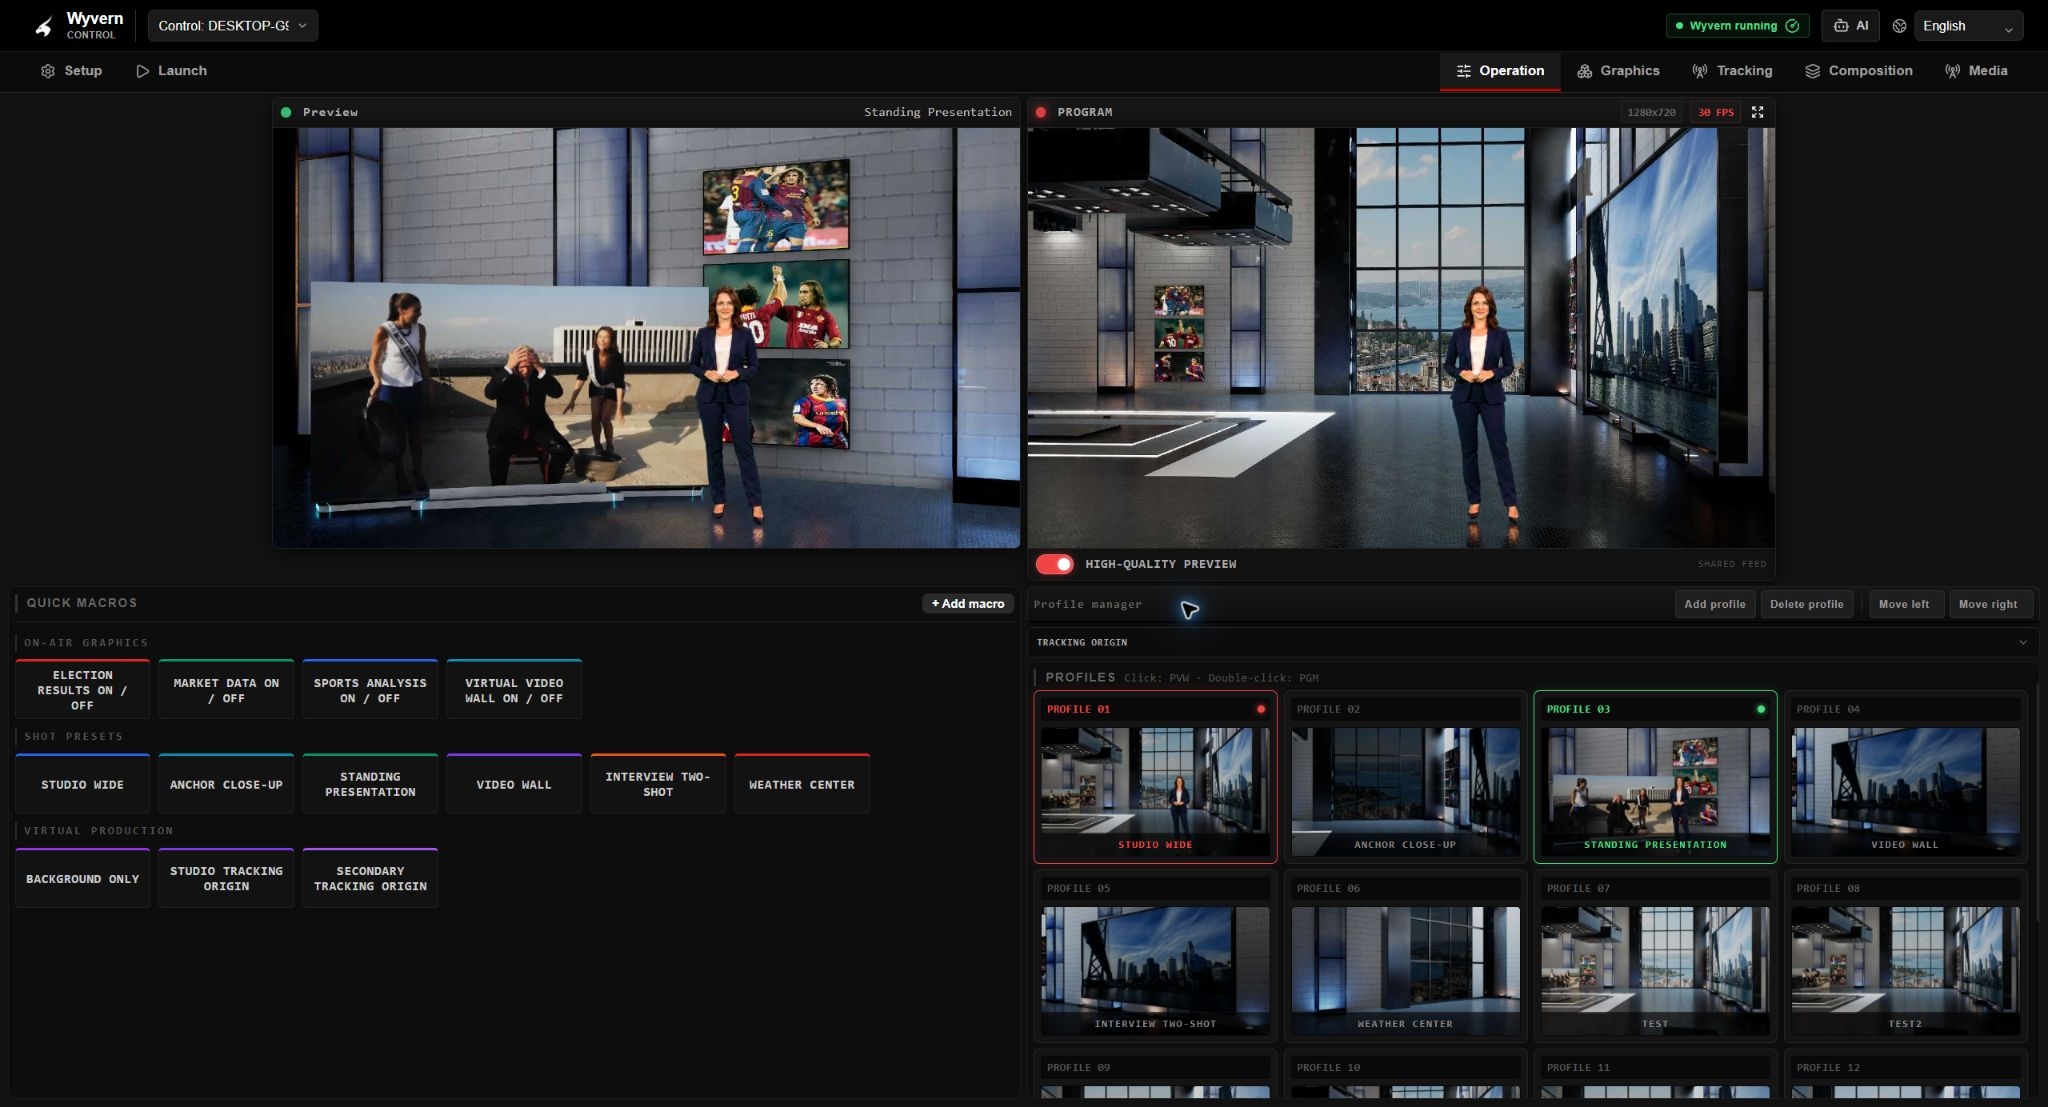Run the Anchor Close-Up shot preset

(226, 784)
